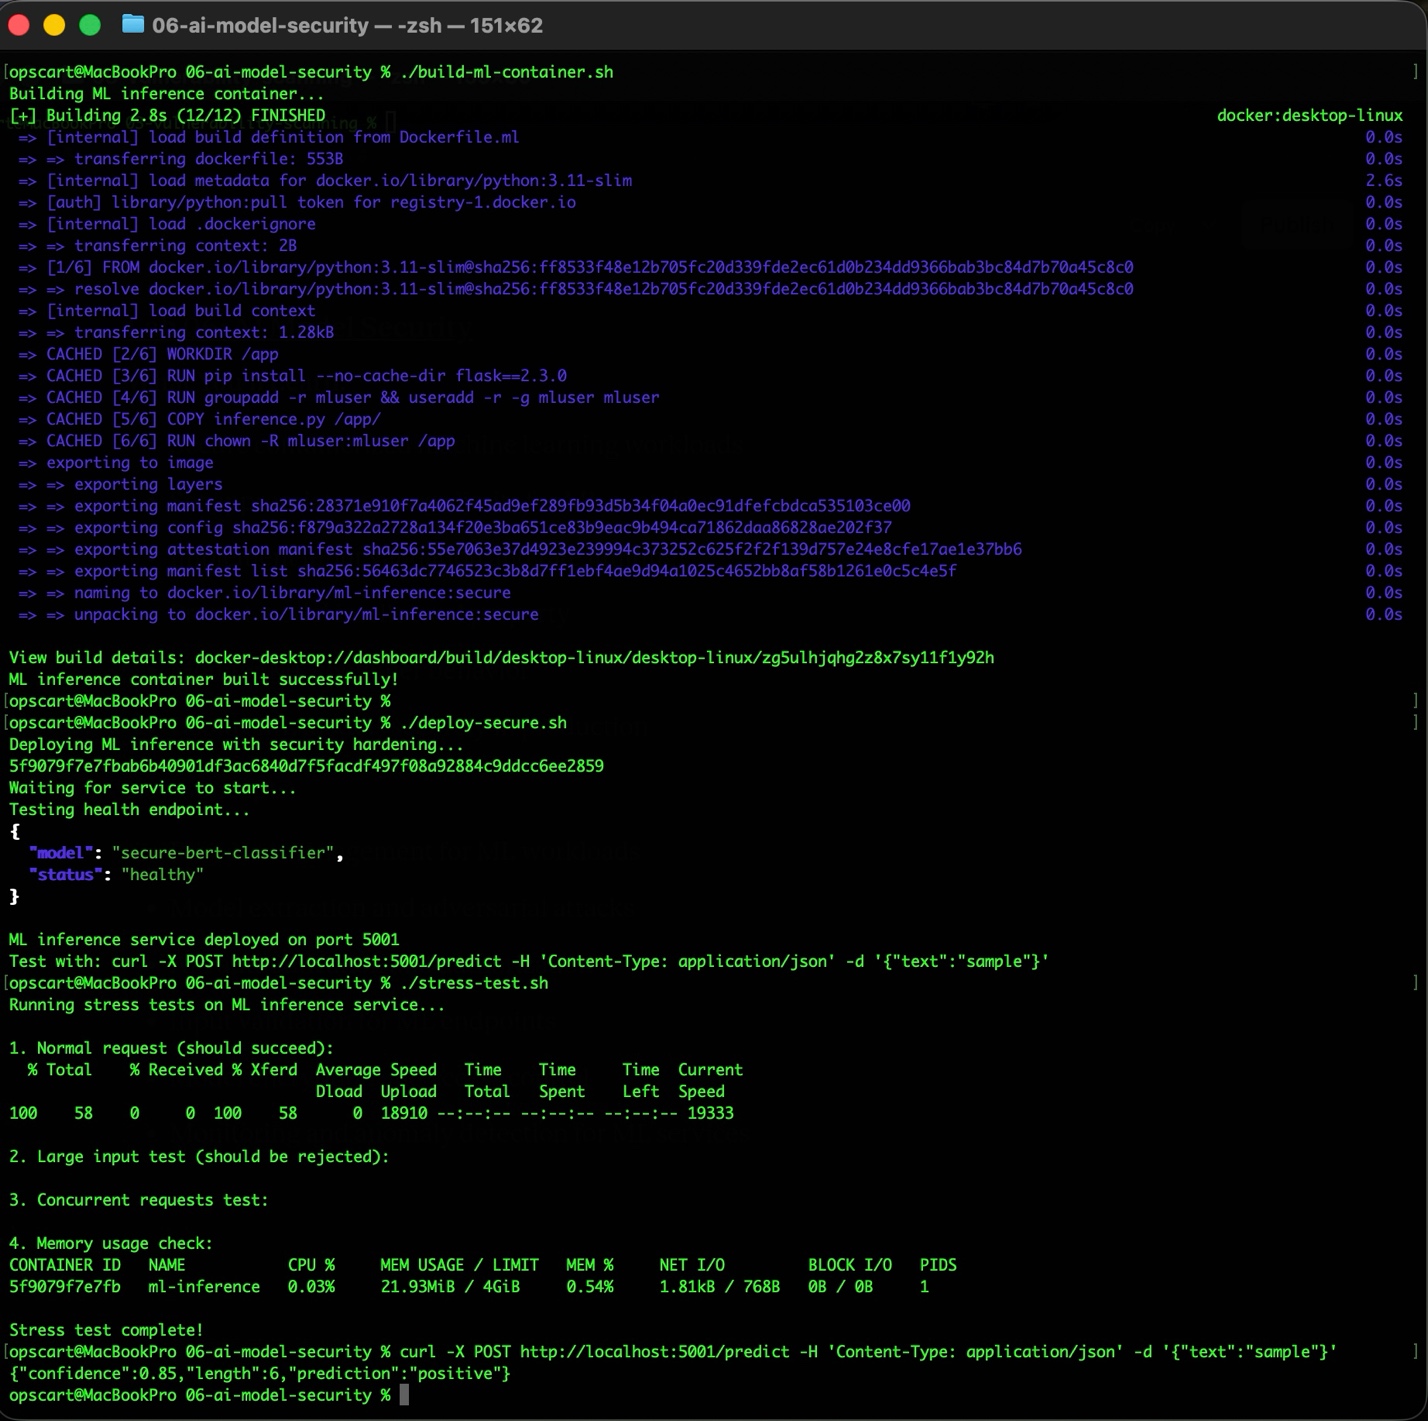The image size is (1428, 1421).
Task: Click 'Running stress tests on ML inference service...' line
Action: [x=227, y=1004]
